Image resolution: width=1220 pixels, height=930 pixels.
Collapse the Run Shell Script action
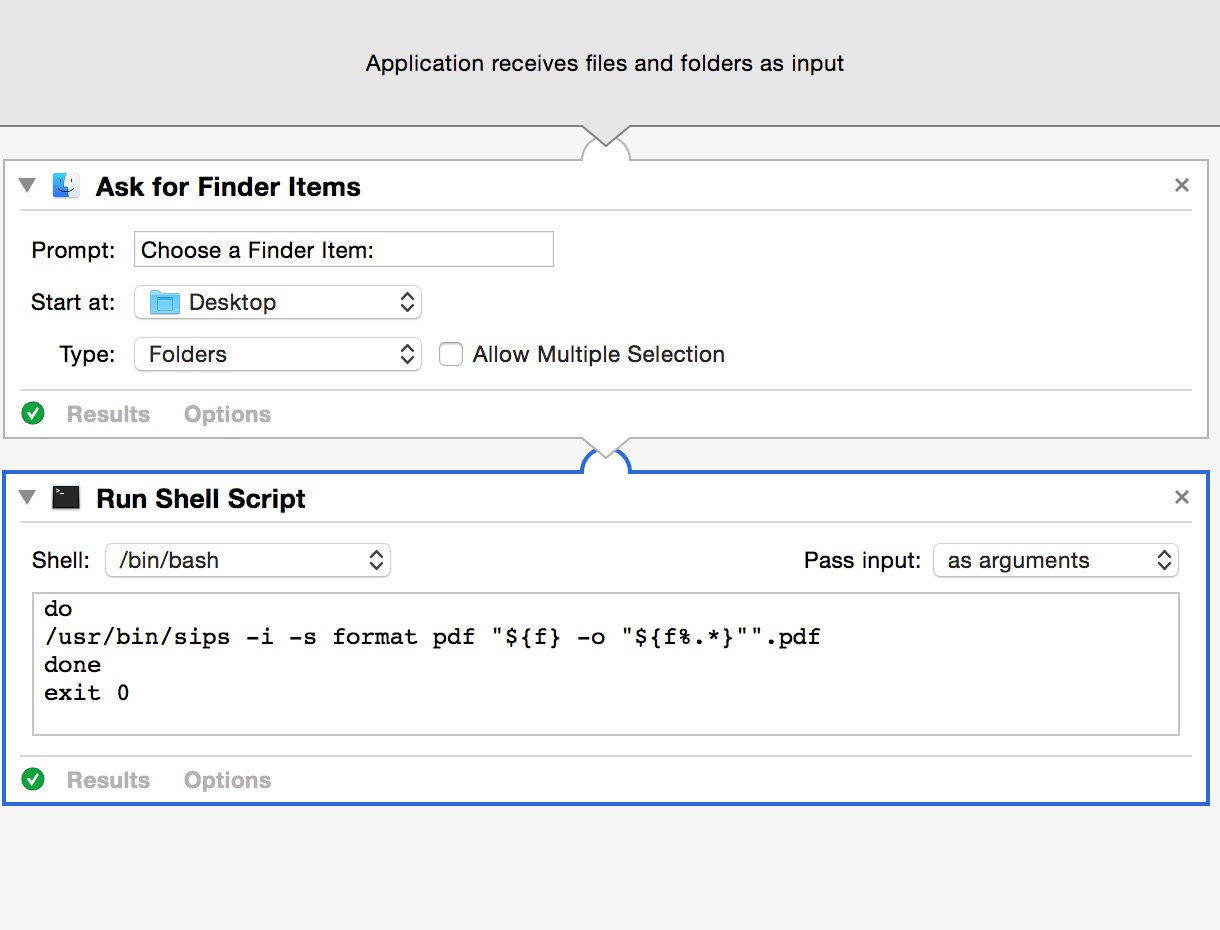click(x=28, y=498)
